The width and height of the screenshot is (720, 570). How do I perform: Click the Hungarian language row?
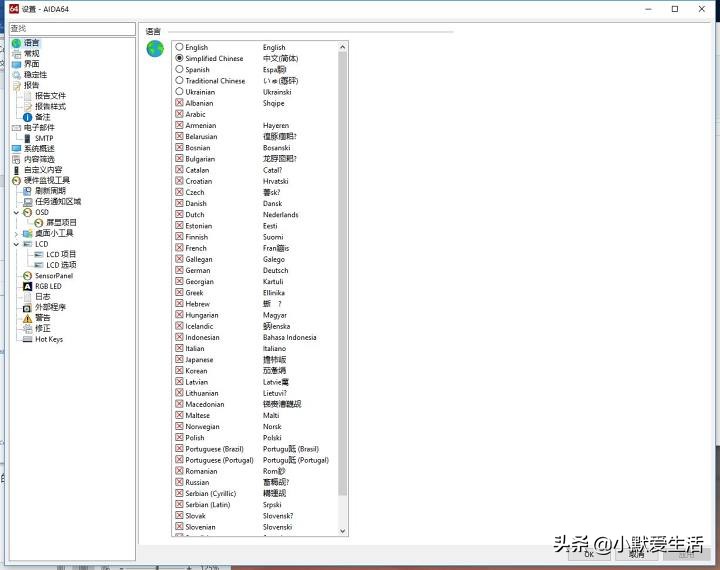256,315
